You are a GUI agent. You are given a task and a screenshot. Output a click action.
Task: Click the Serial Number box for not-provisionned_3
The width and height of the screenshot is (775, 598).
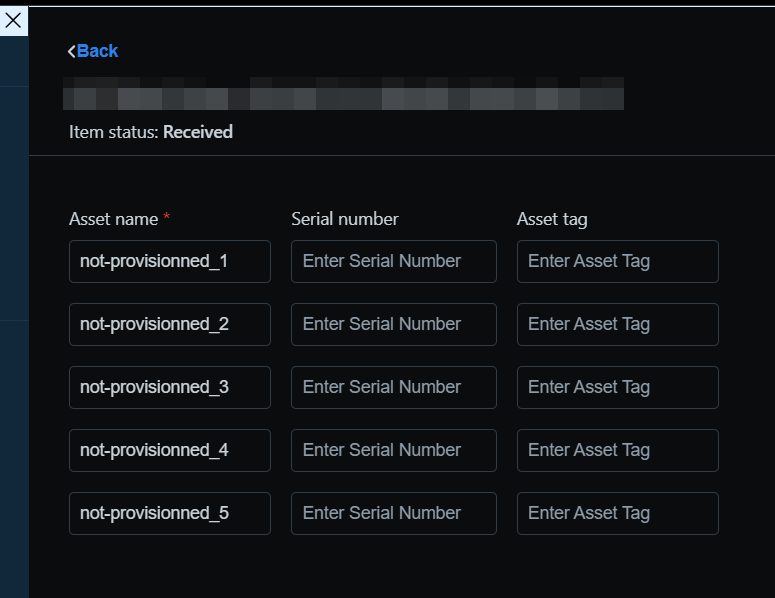pos(393,387)
